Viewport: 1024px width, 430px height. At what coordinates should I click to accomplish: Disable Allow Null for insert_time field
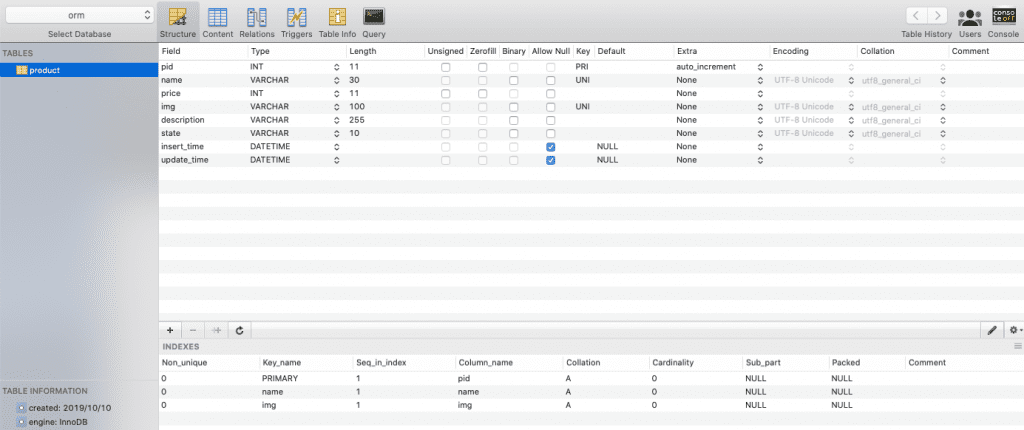[x=551, y=146]
